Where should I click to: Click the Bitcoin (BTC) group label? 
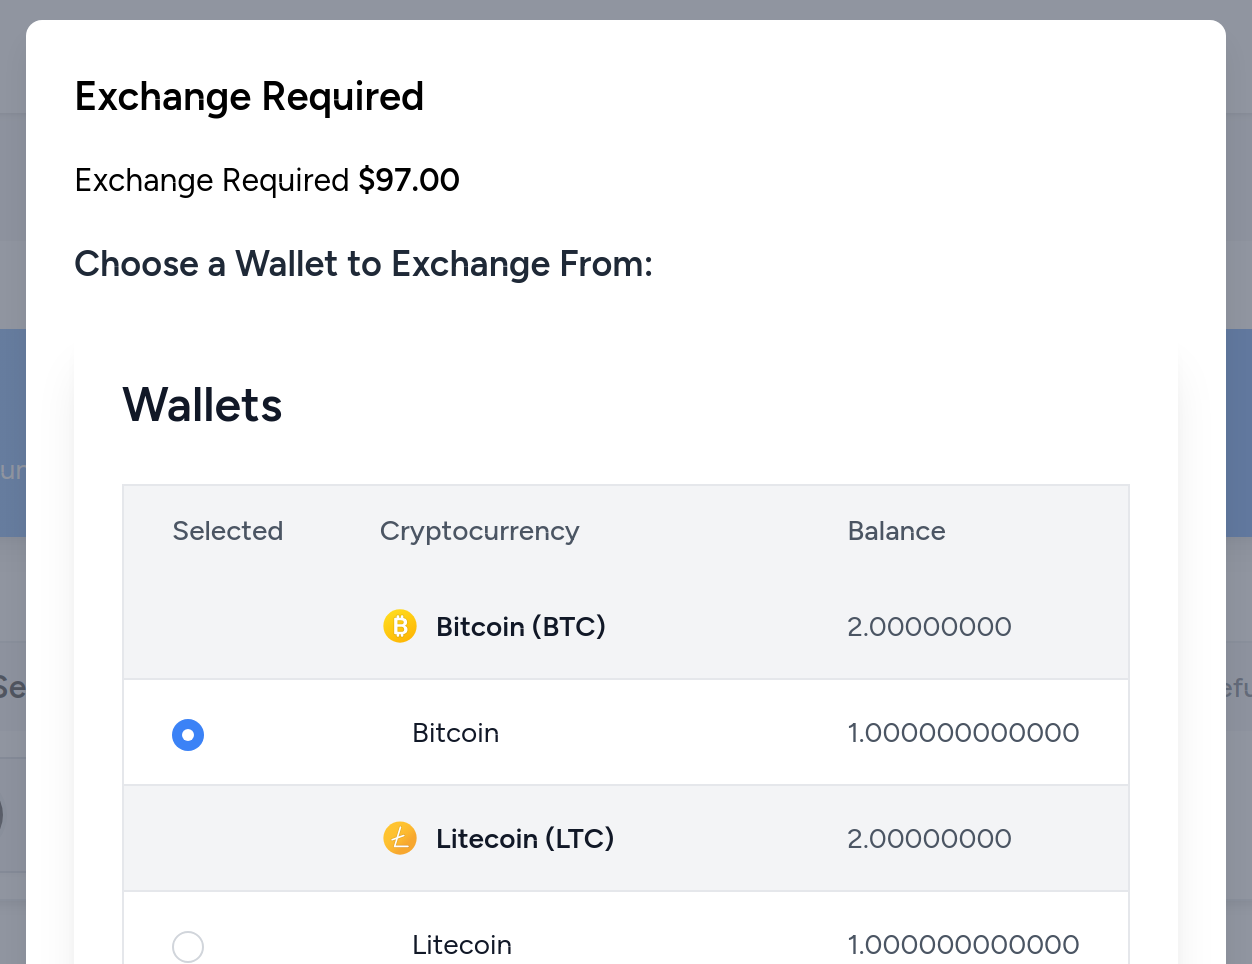[x=521, y=627]
